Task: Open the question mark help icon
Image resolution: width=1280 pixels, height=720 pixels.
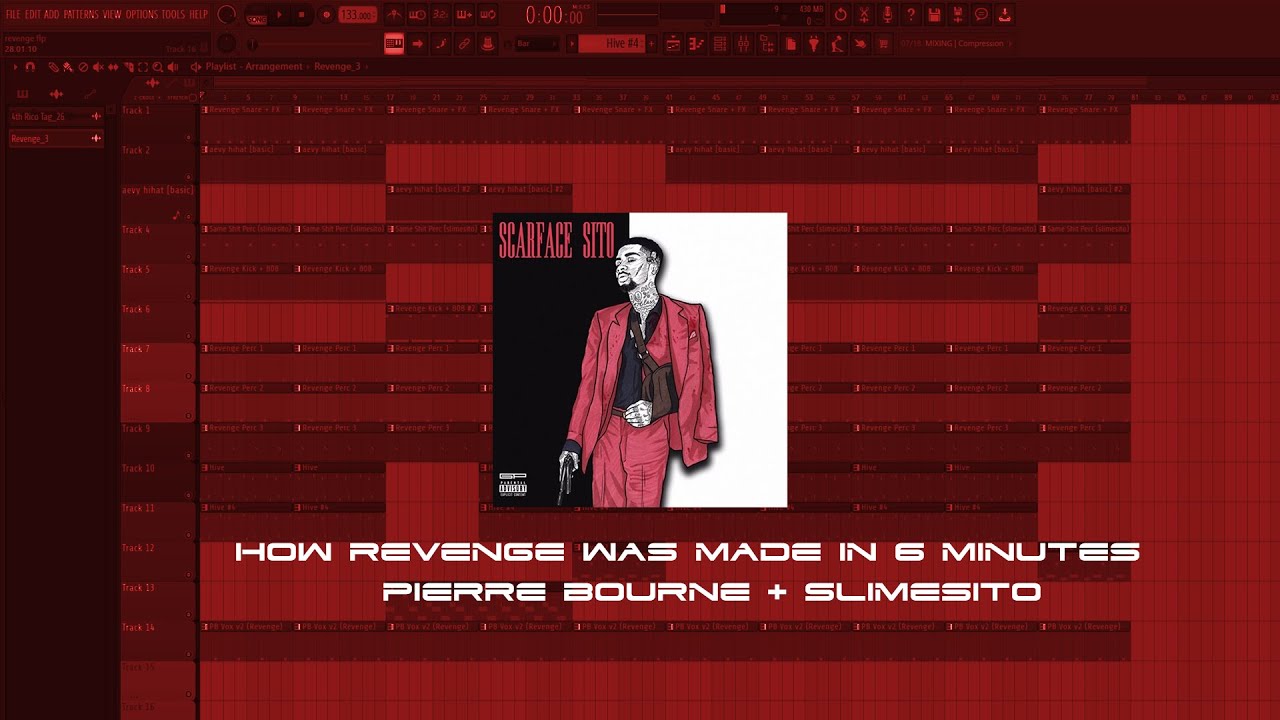Action: tap(911, 15)
